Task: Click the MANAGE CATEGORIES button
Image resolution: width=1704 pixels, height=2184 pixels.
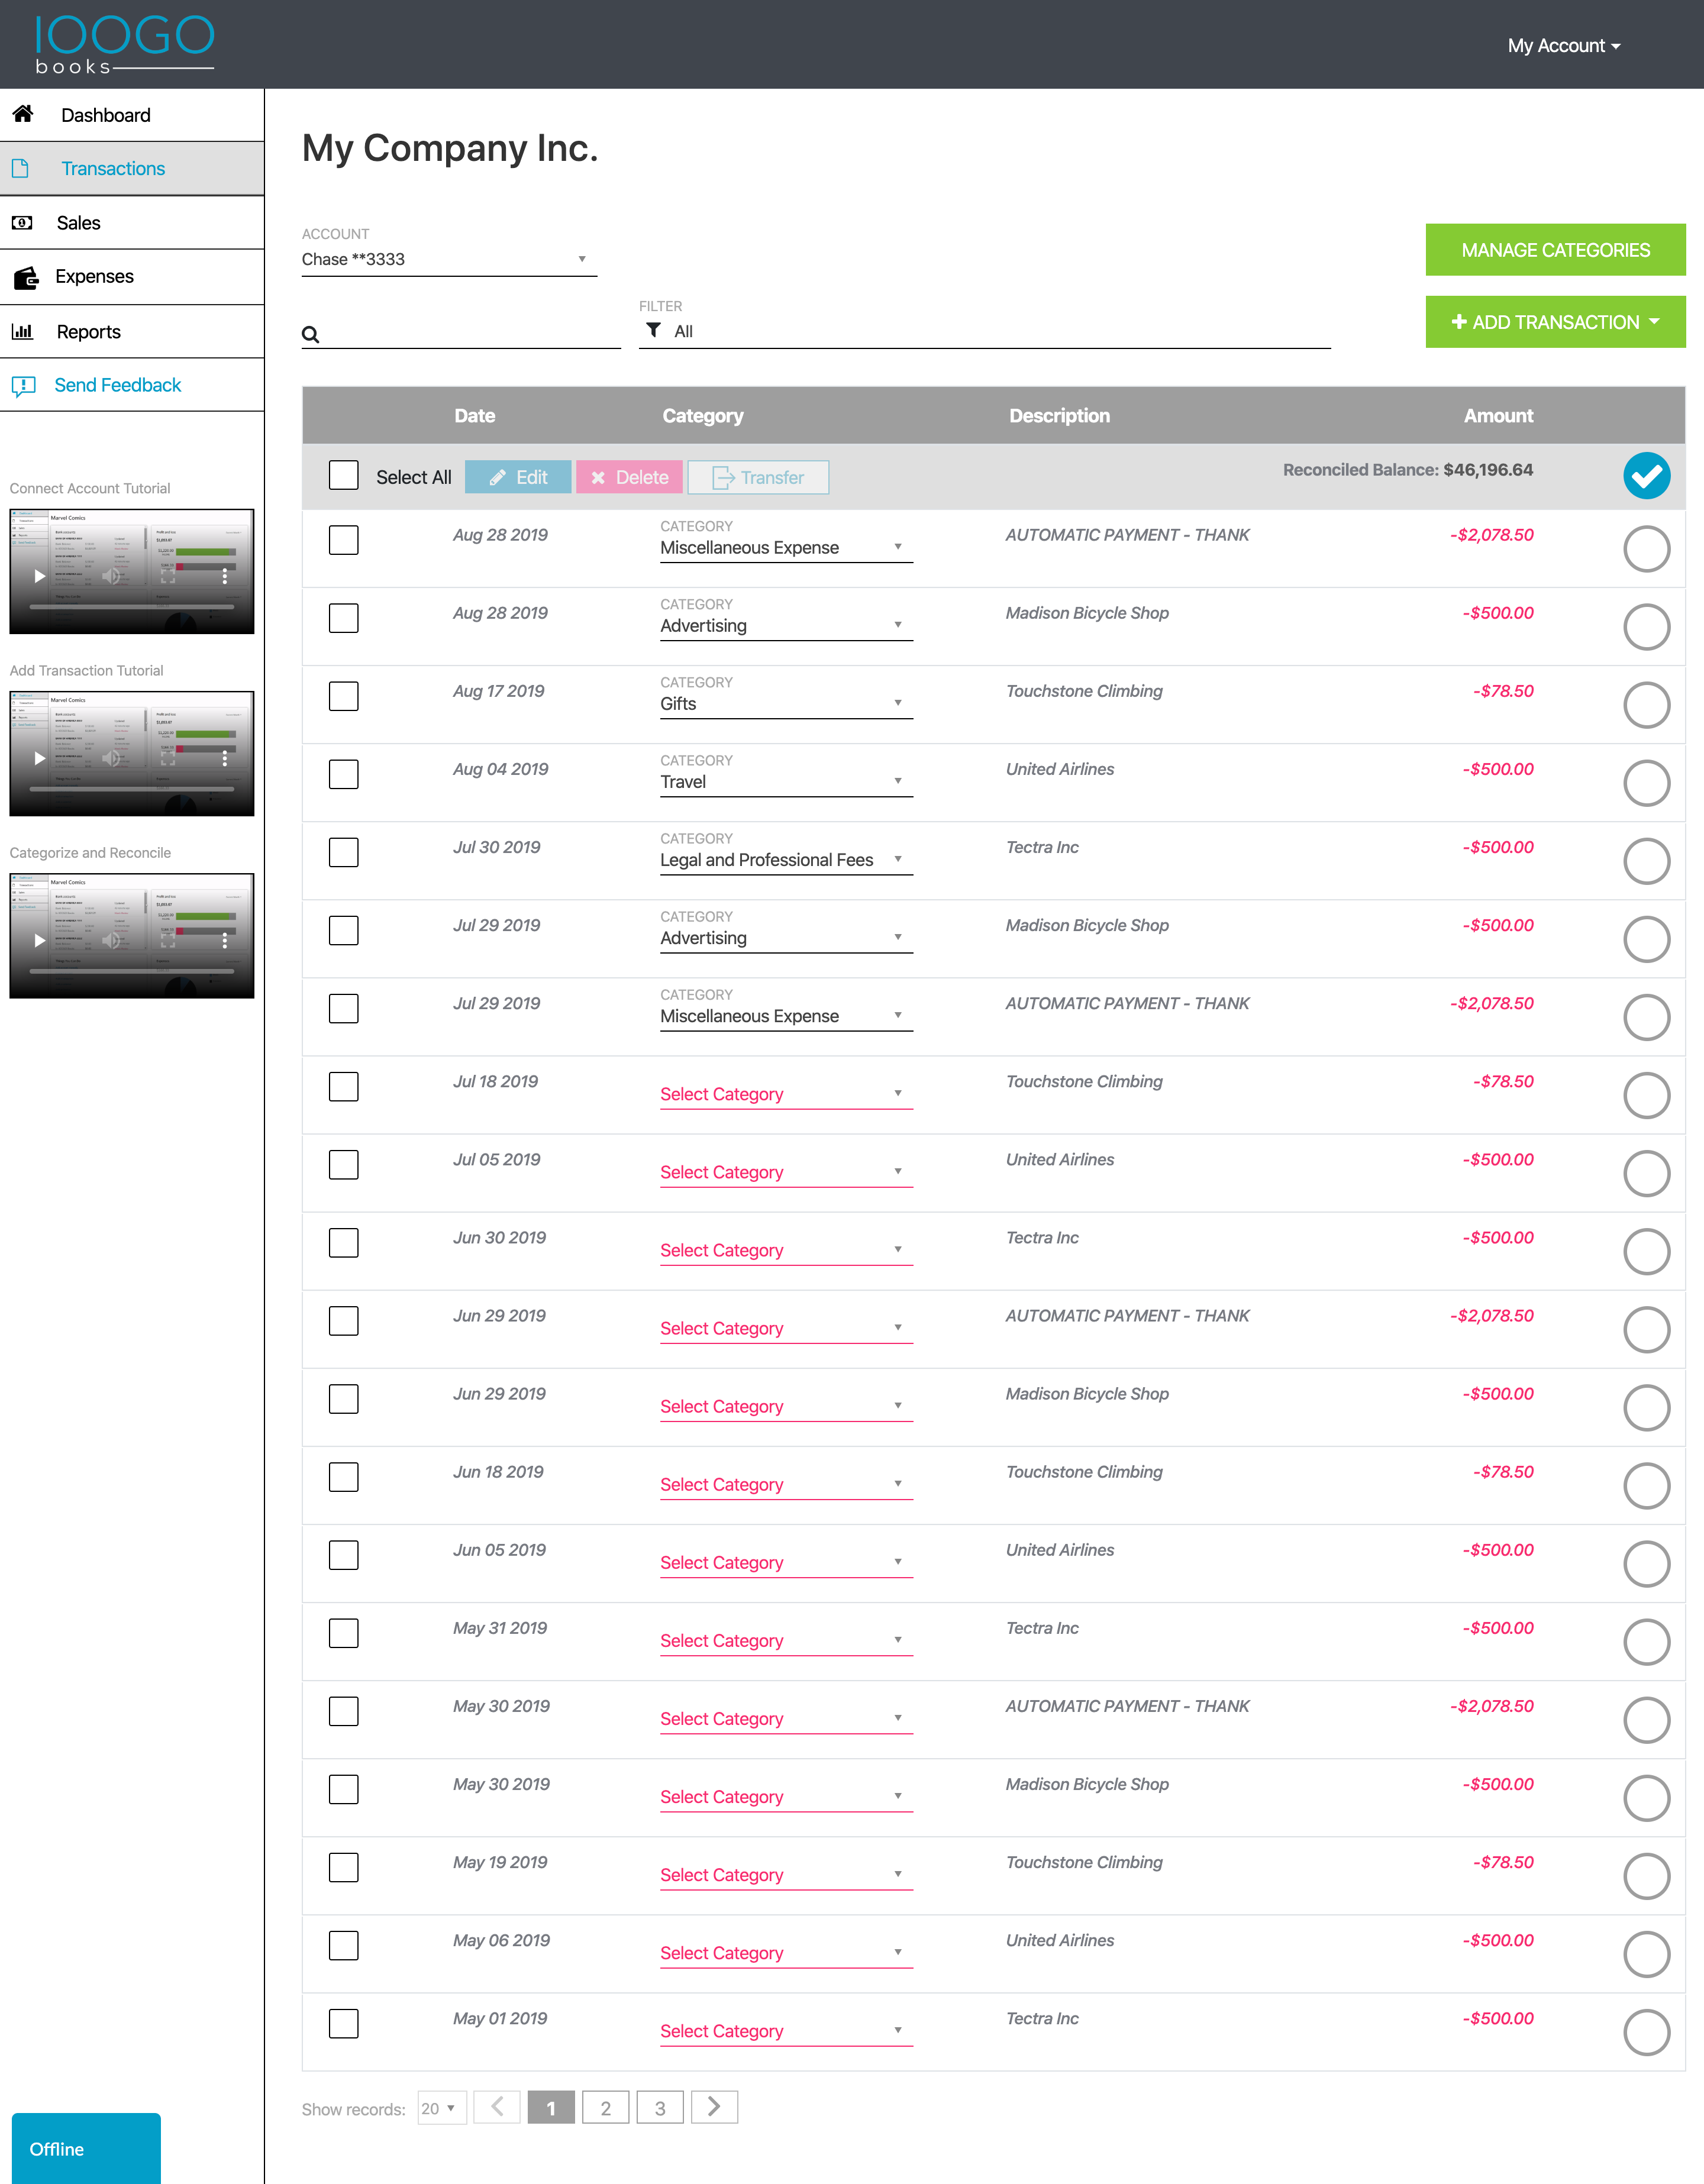Action: click(x=1555, y=250)
